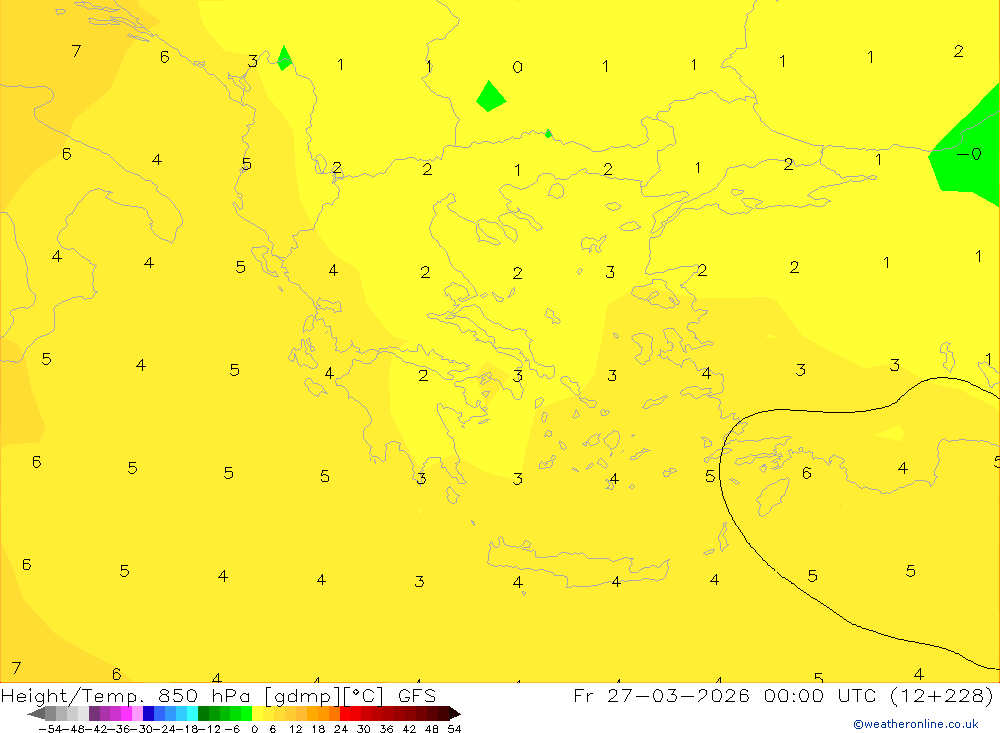Screen dimensions: 1000x733
Task: Click the "Fr 27-03-2026 00:00 UTC (12+228)" timestamp
Action: coord(783,695)
